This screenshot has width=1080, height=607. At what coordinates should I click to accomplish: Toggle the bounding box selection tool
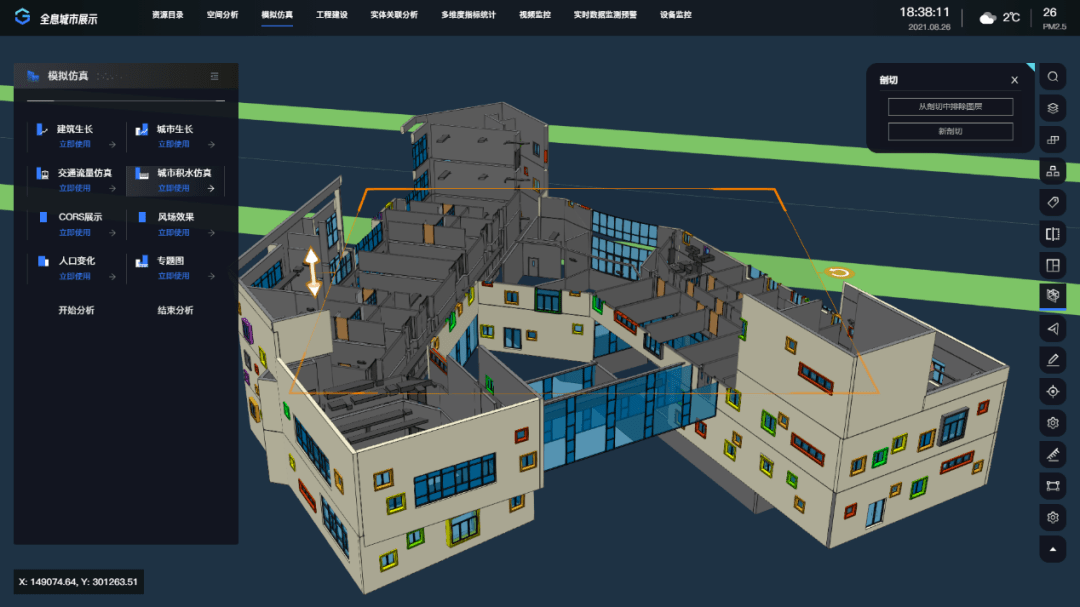(x=1052, y=486)
